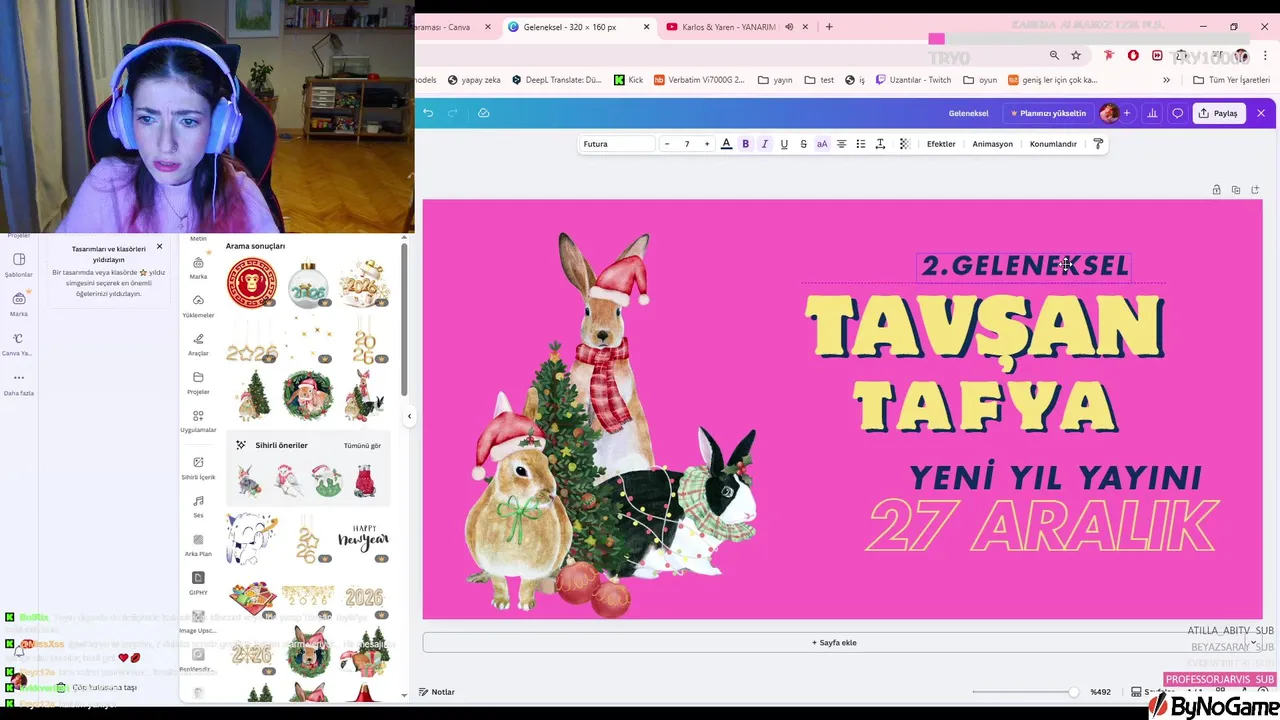Click Tümünü gör link
This screenshot has width=1280, height=720.
[x=362, y=446]
